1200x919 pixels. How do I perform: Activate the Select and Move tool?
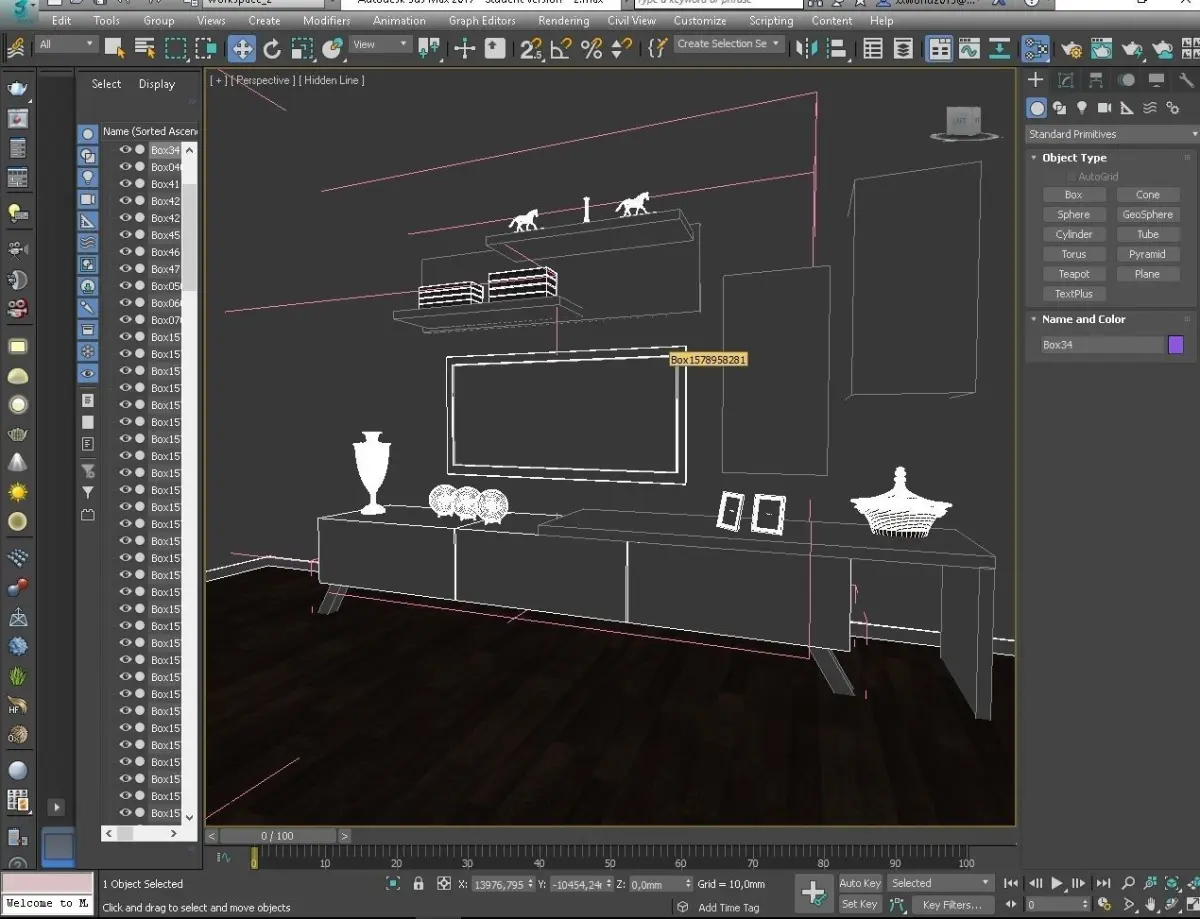[241, 48]
